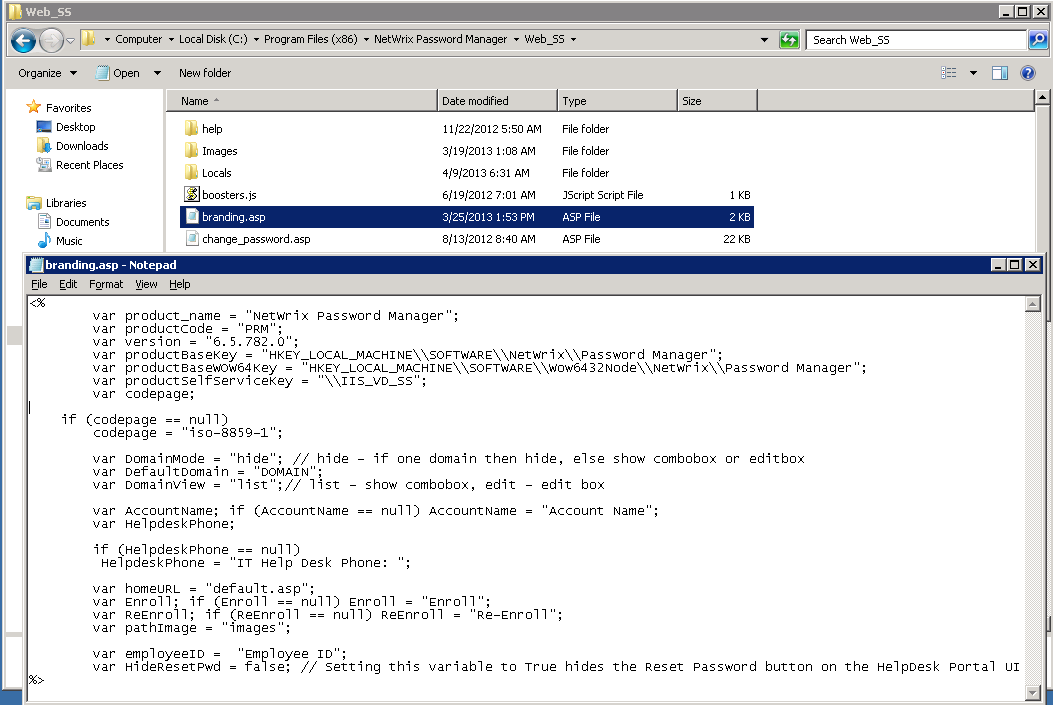This screenshot has height=705, width=1053.
Task: Click the Search Web_SS input field
Action: [x=915, y=40]
